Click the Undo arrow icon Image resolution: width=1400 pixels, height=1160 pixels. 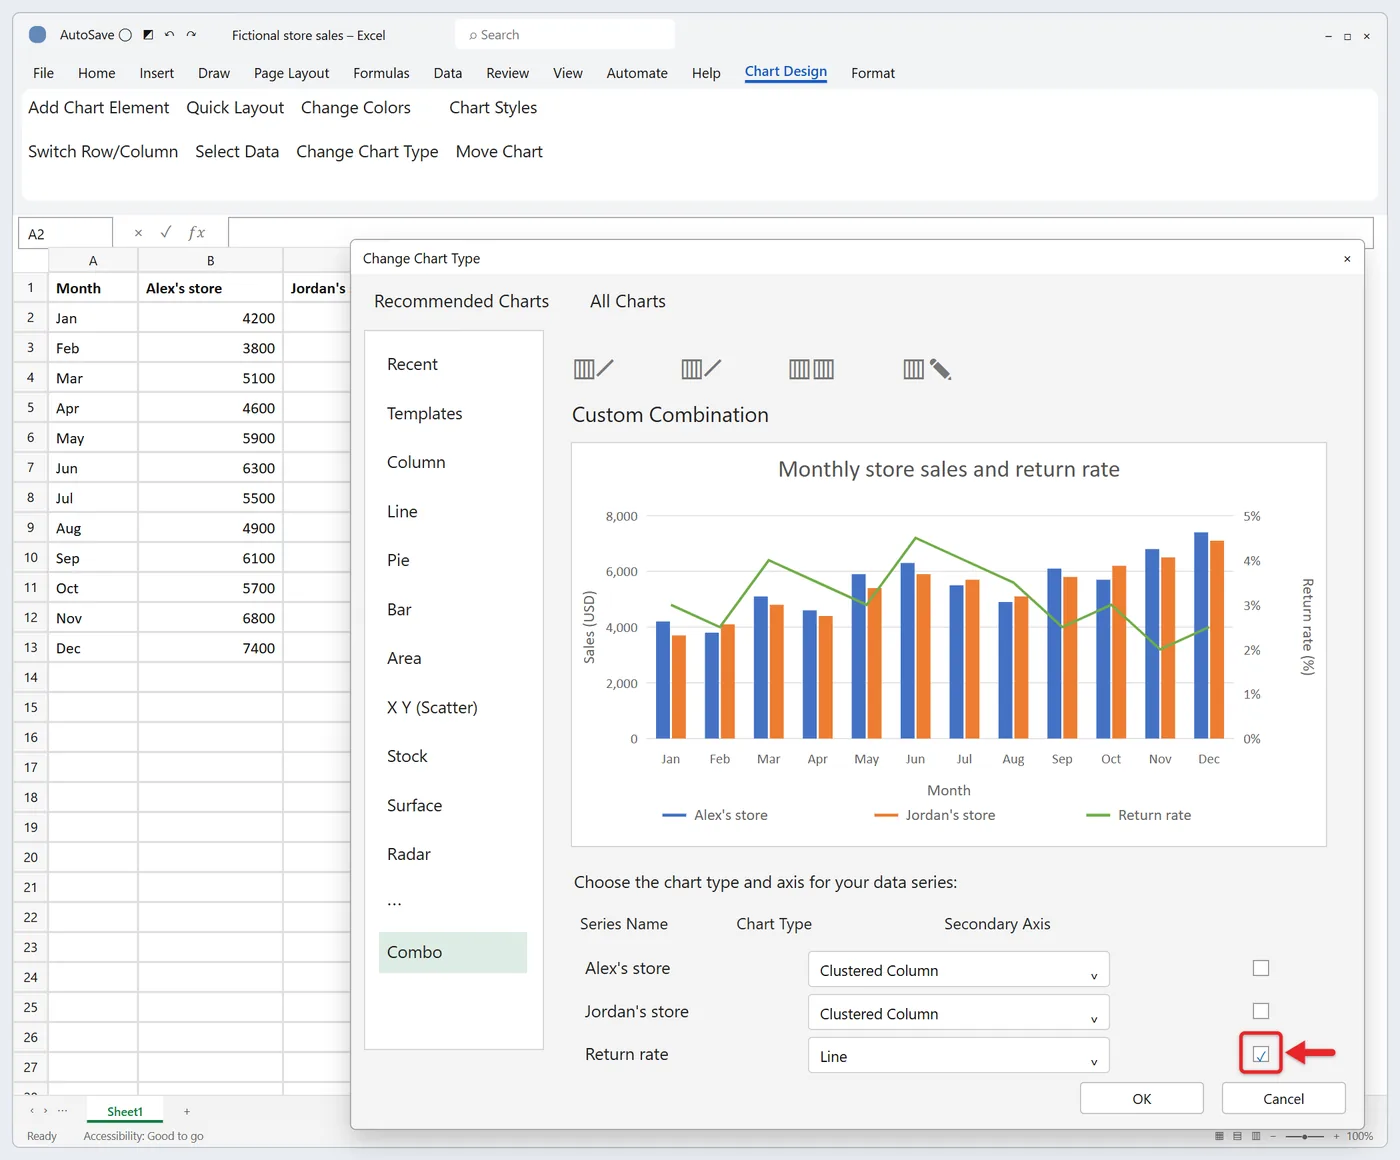pyautogui.click(x=169, y=35)
